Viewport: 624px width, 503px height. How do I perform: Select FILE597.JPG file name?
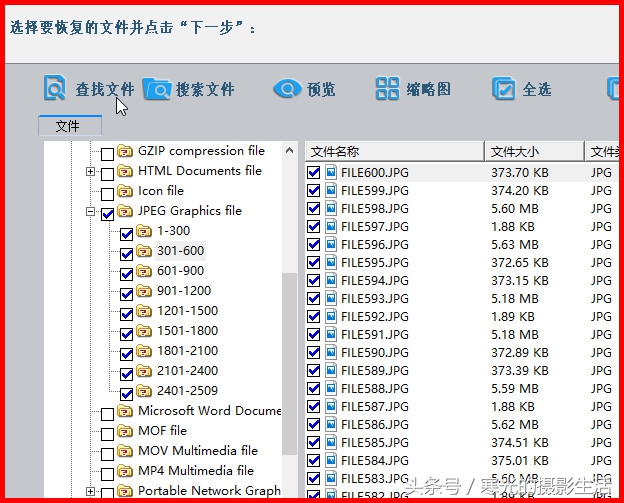click(x=374, y=226)
